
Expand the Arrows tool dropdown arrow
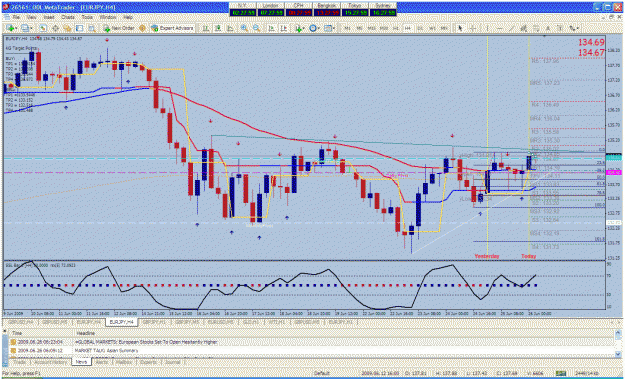(x=578, y=28)
